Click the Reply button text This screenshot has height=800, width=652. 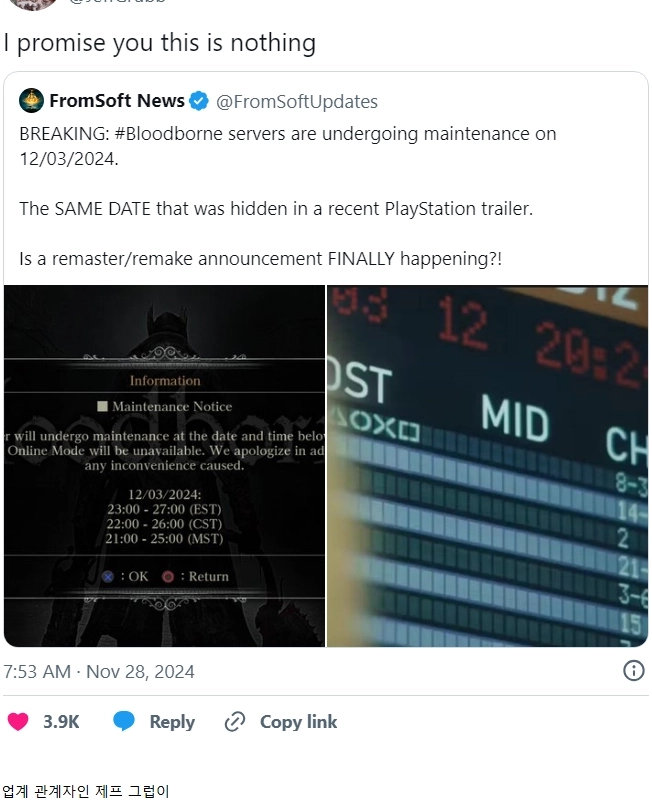(172, 722)
